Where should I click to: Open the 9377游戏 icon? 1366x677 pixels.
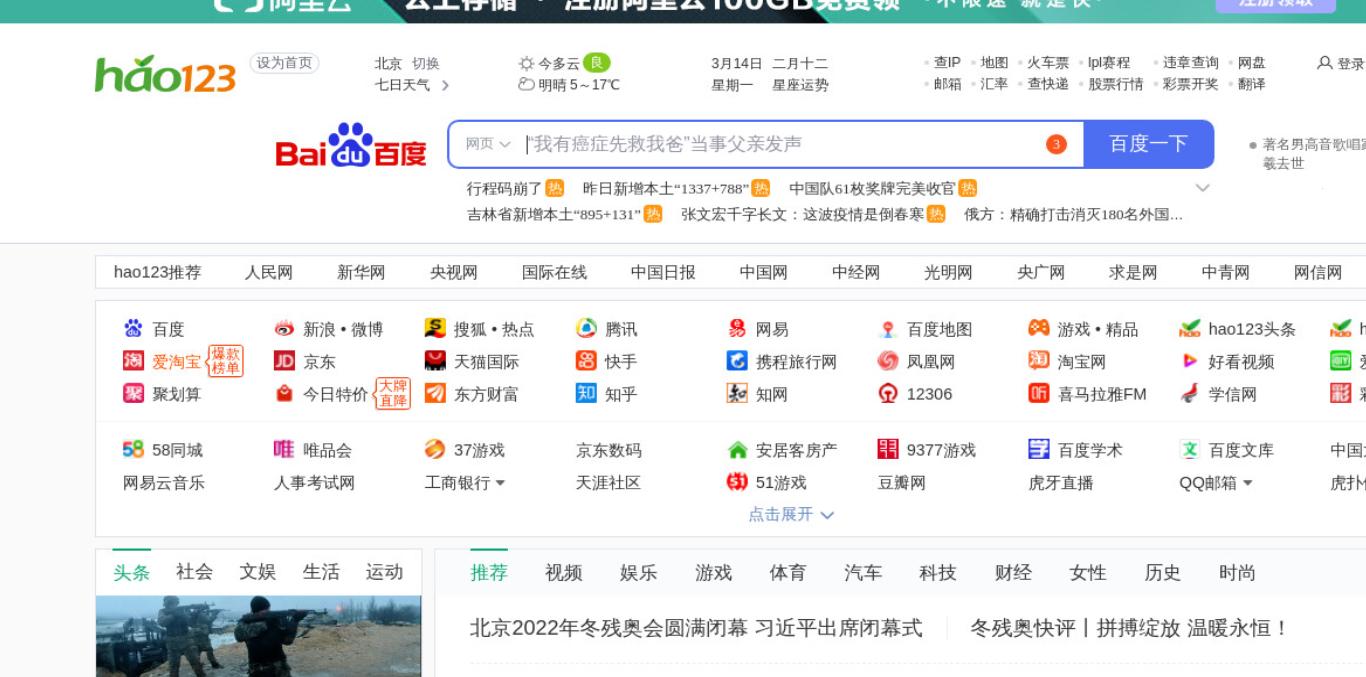pyautogui.click(x=888, y=450)
